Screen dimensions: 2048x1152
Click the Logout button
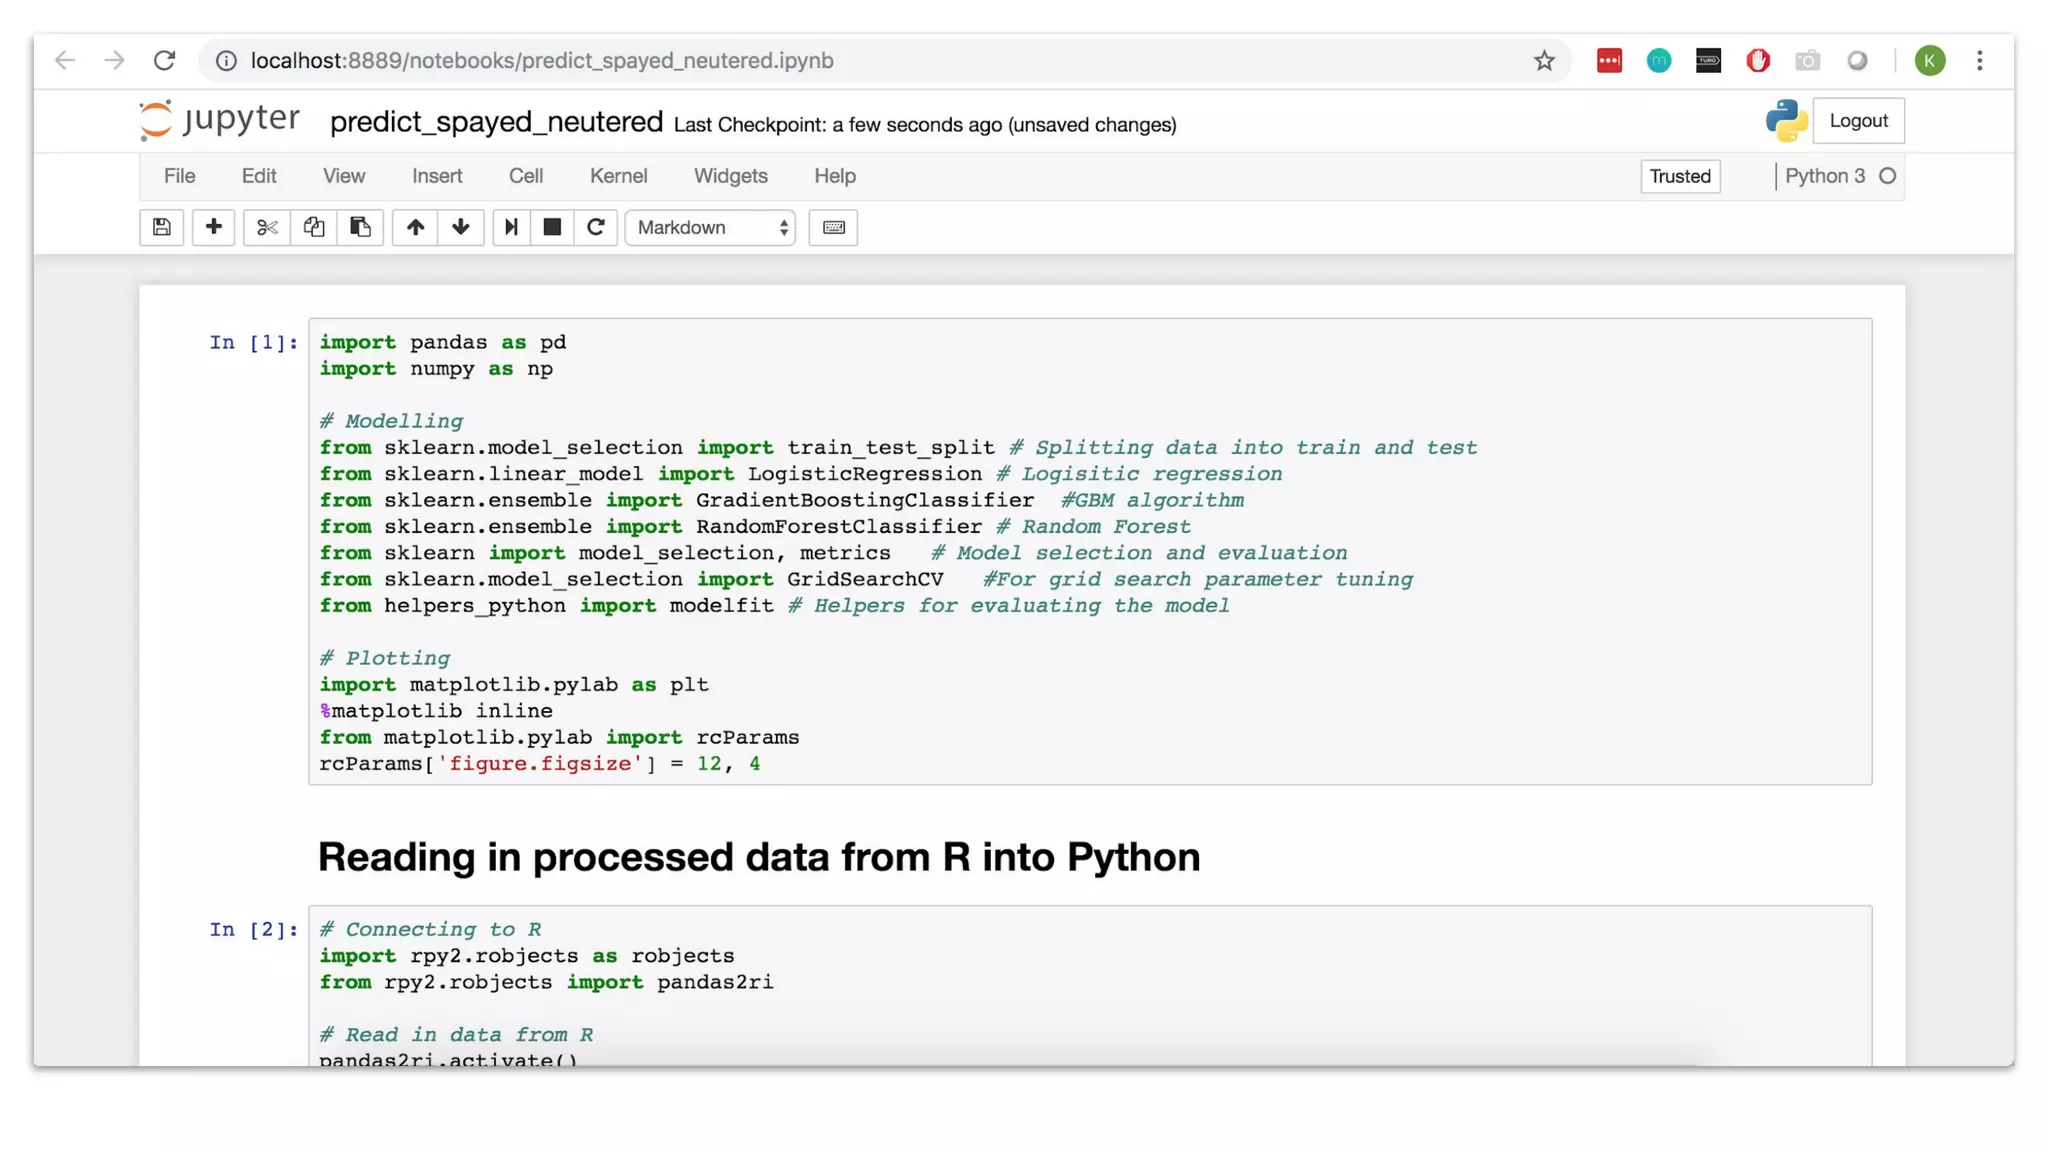[1858, 121]
